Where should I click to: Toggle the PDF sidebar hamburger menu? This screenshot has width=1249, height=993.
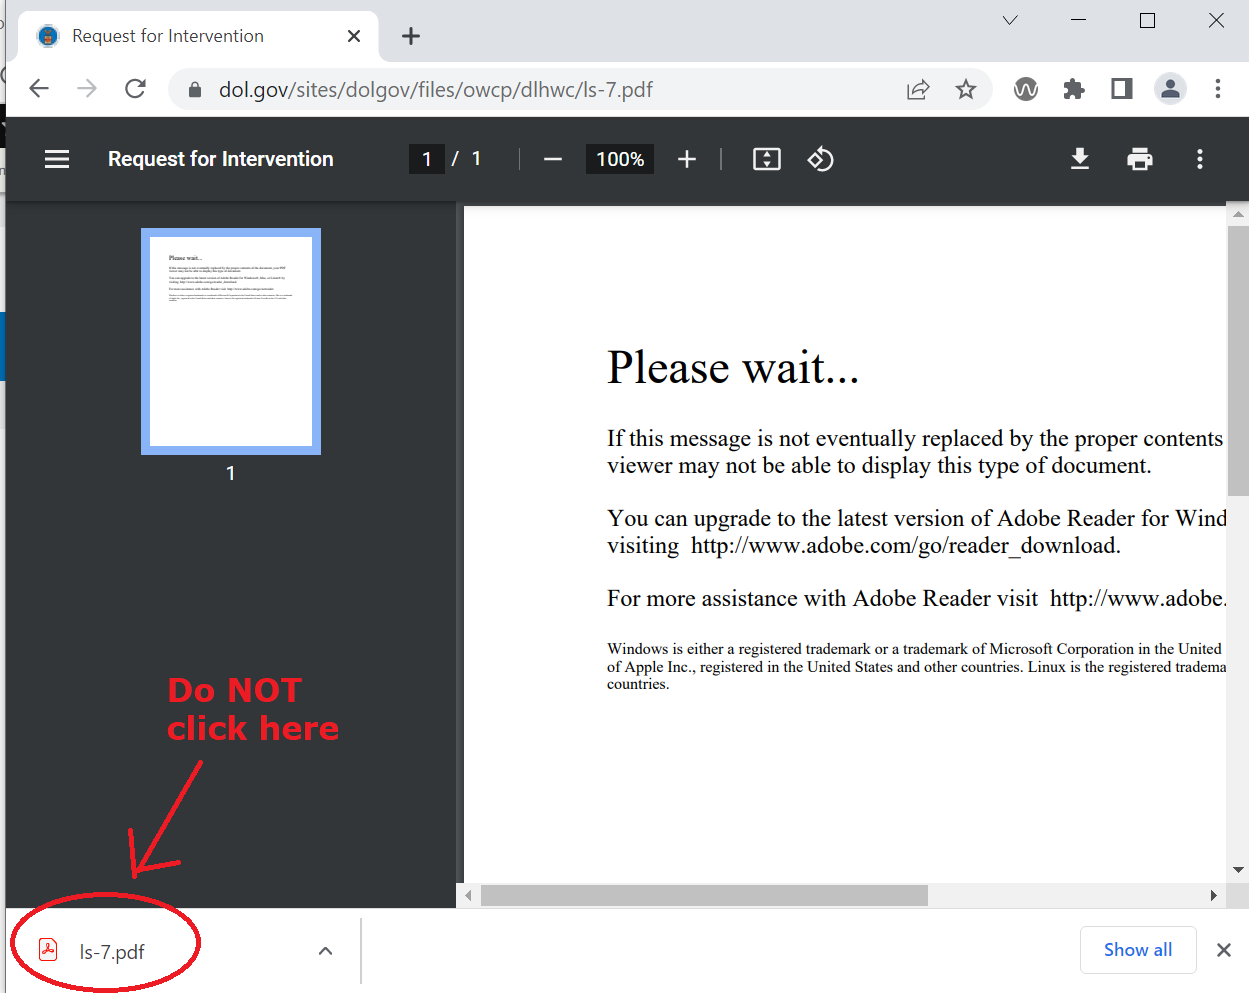coord(57,159)
